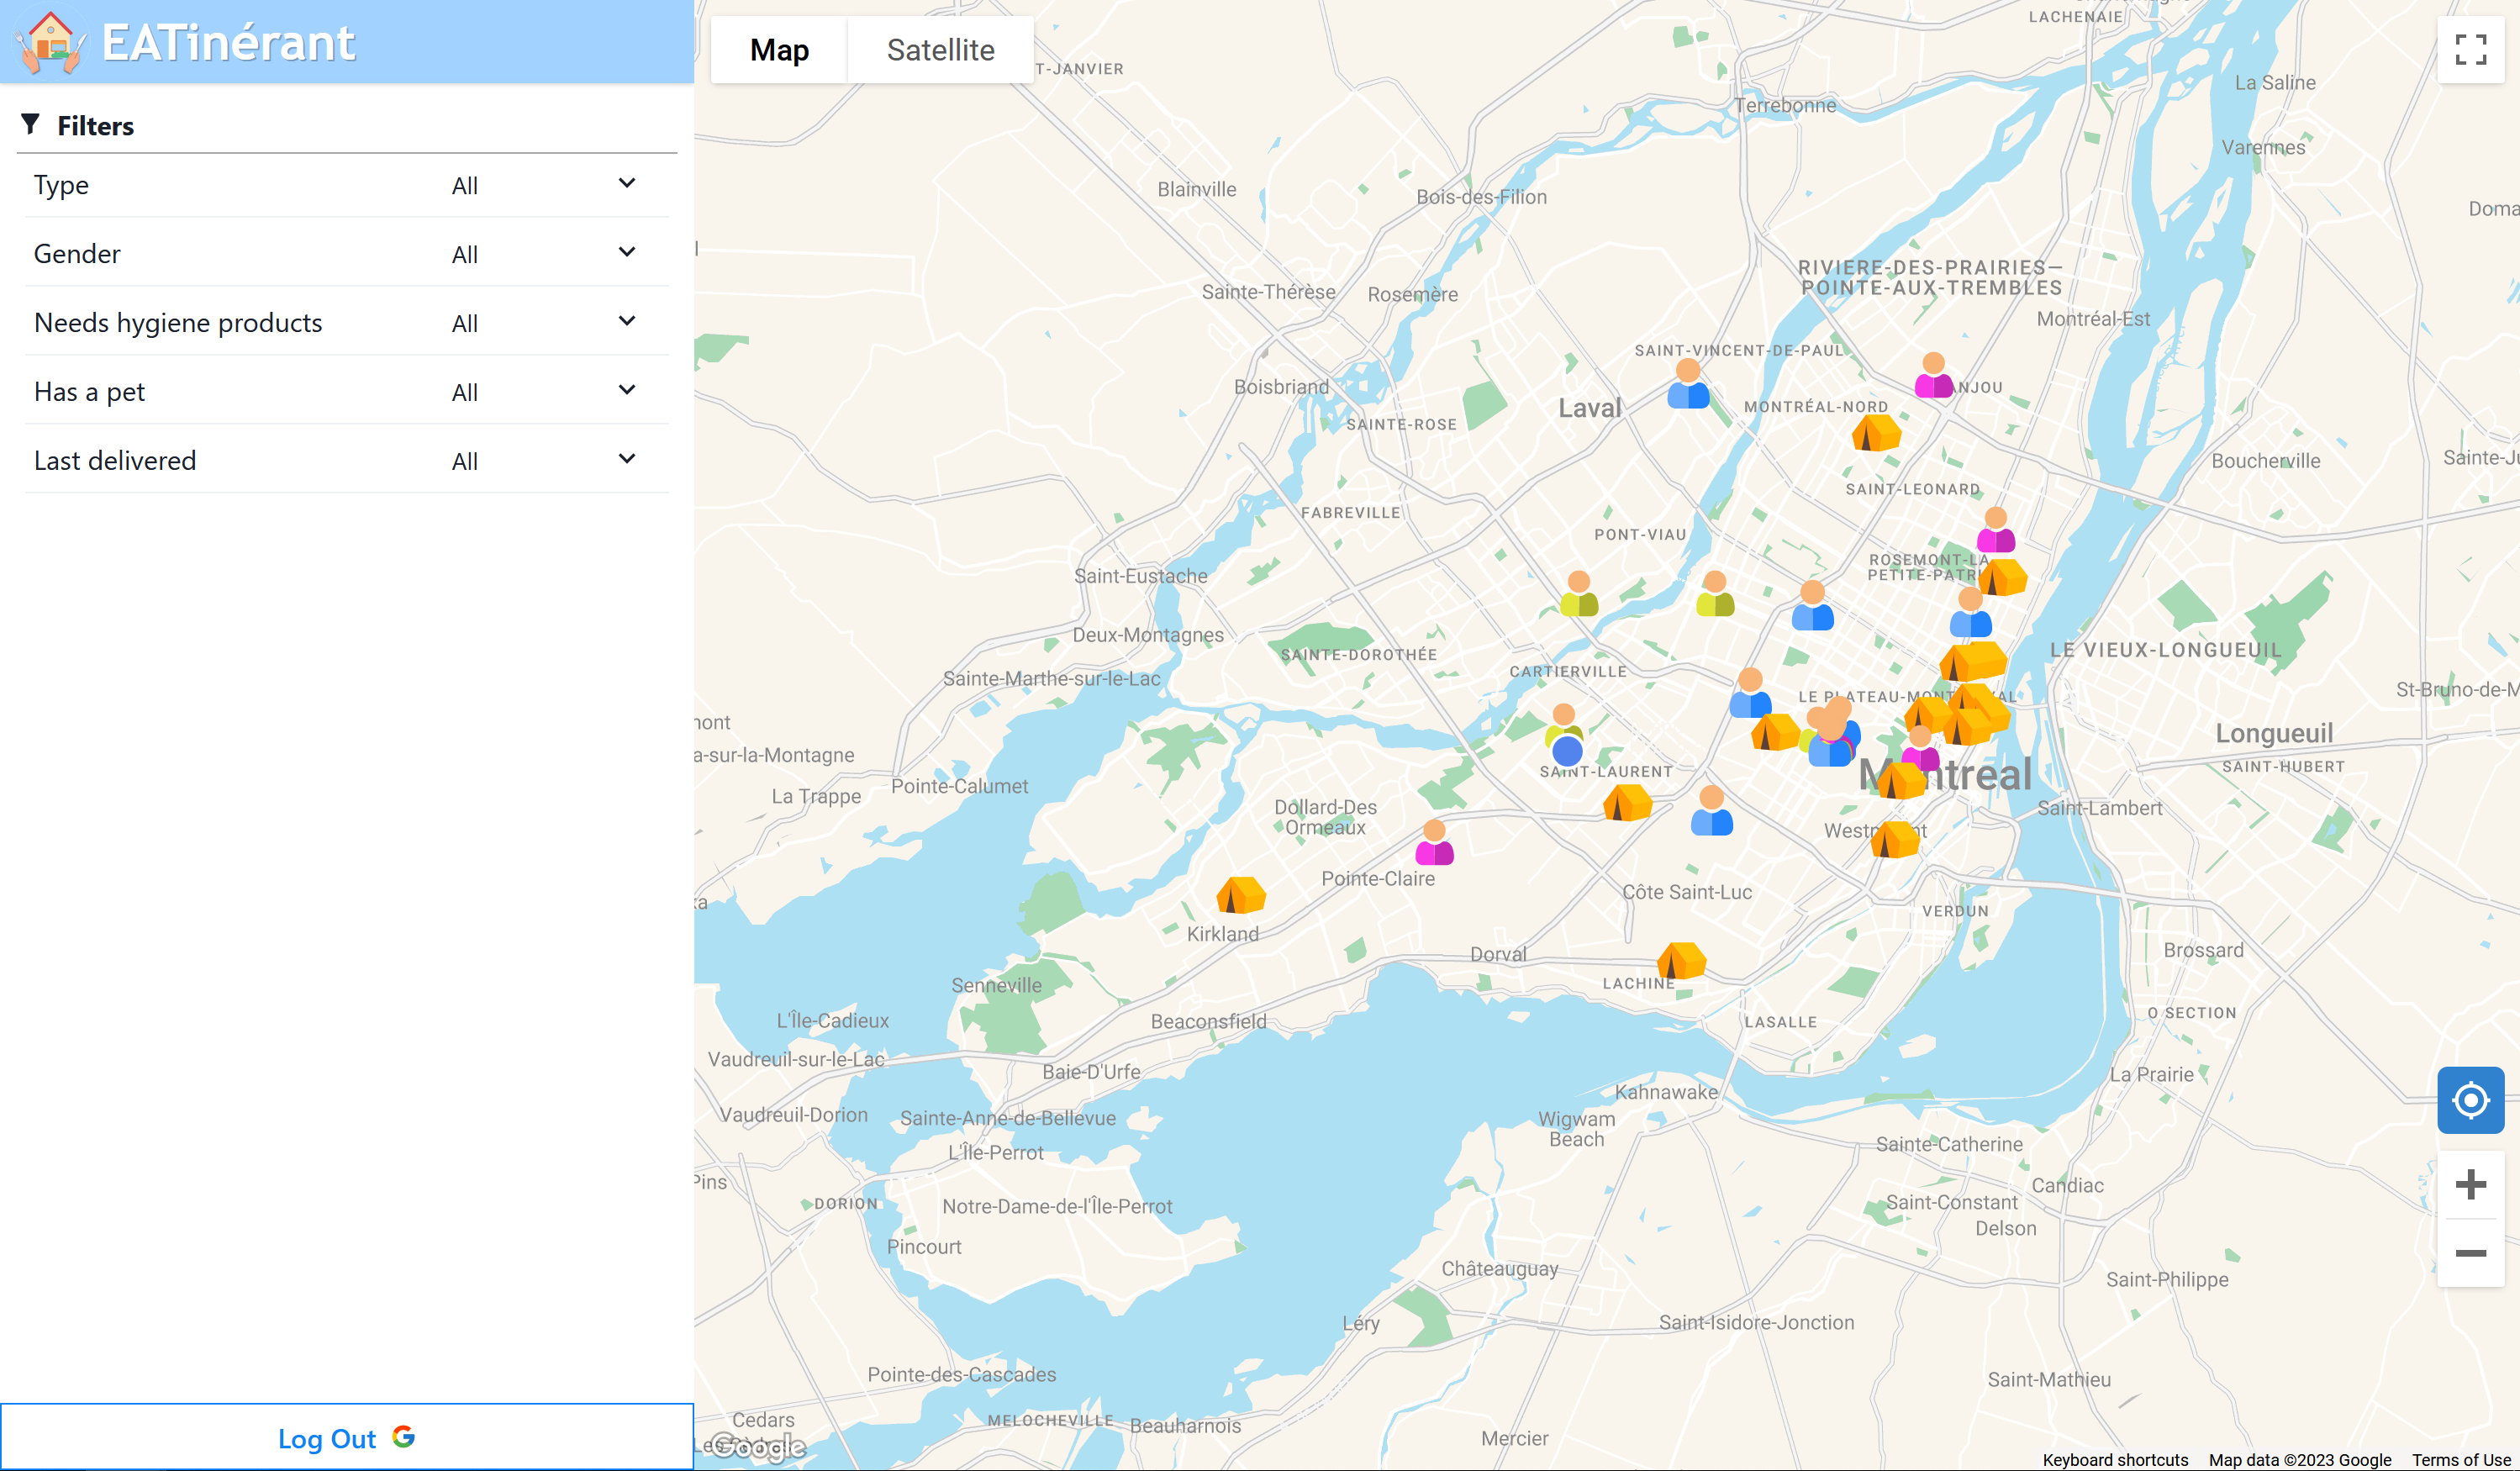This screenshot has width=2520, height=1471.
Task: Center map on my current location
Action: [2470, 1100]
